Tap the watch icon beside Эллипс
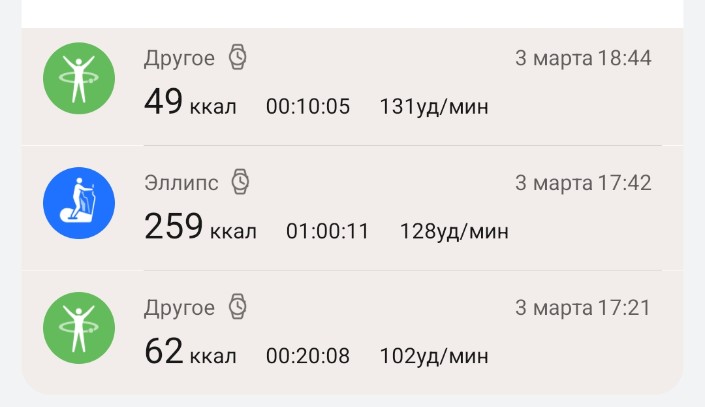Viewport: 705px width, 407px height. click(241, 182)
